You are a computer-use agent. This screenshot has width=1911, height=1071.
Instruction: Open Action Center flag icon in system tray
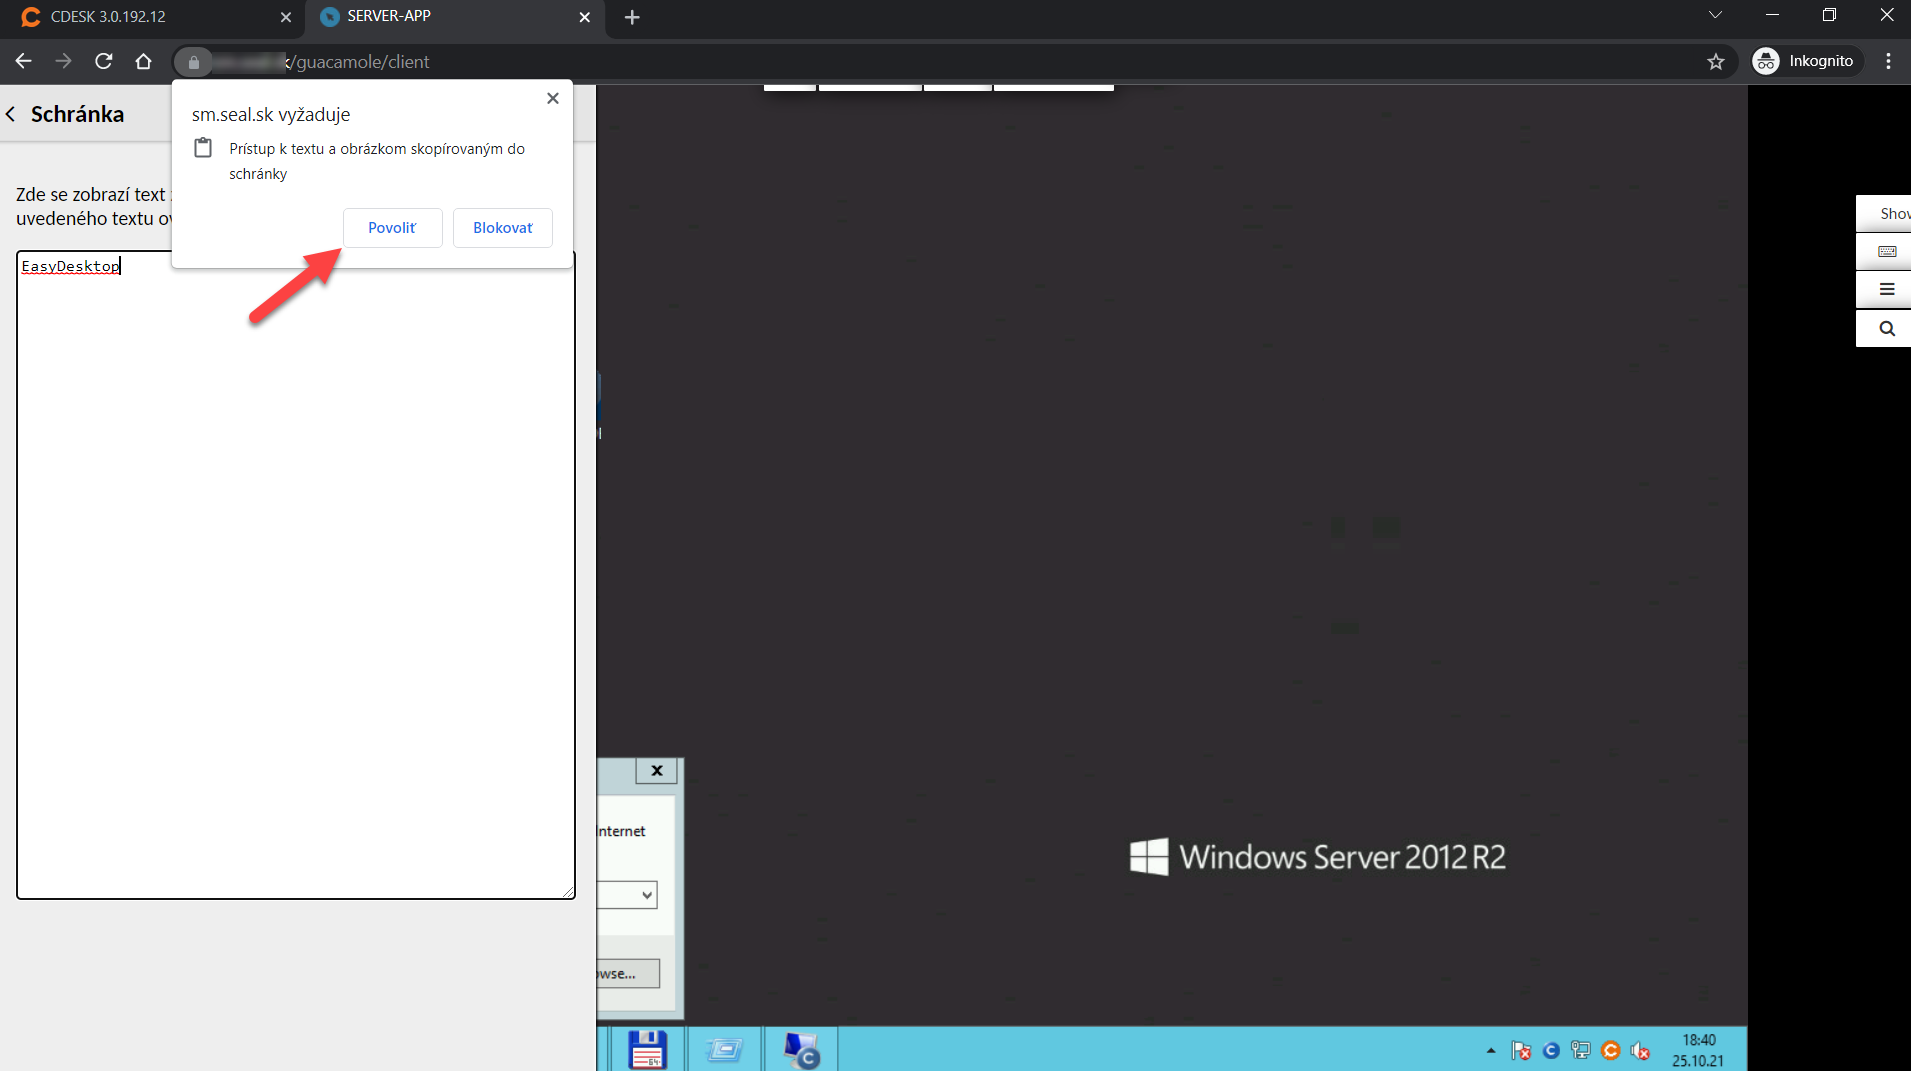[1521, 1050]
